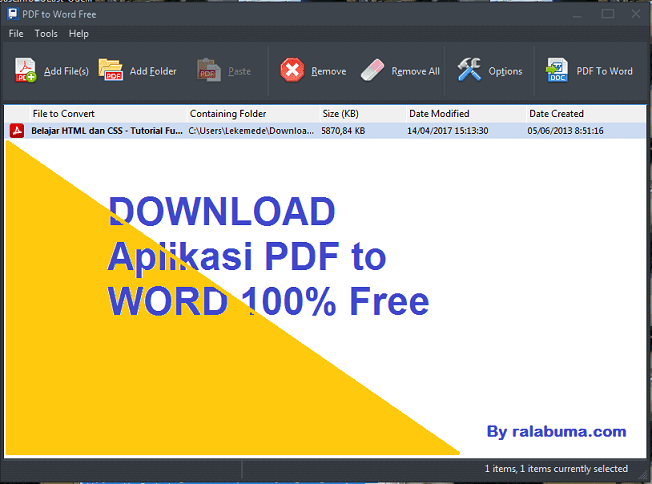Click the Add Folder label
This screenshot has width=652, height=484.
point(153,71)
